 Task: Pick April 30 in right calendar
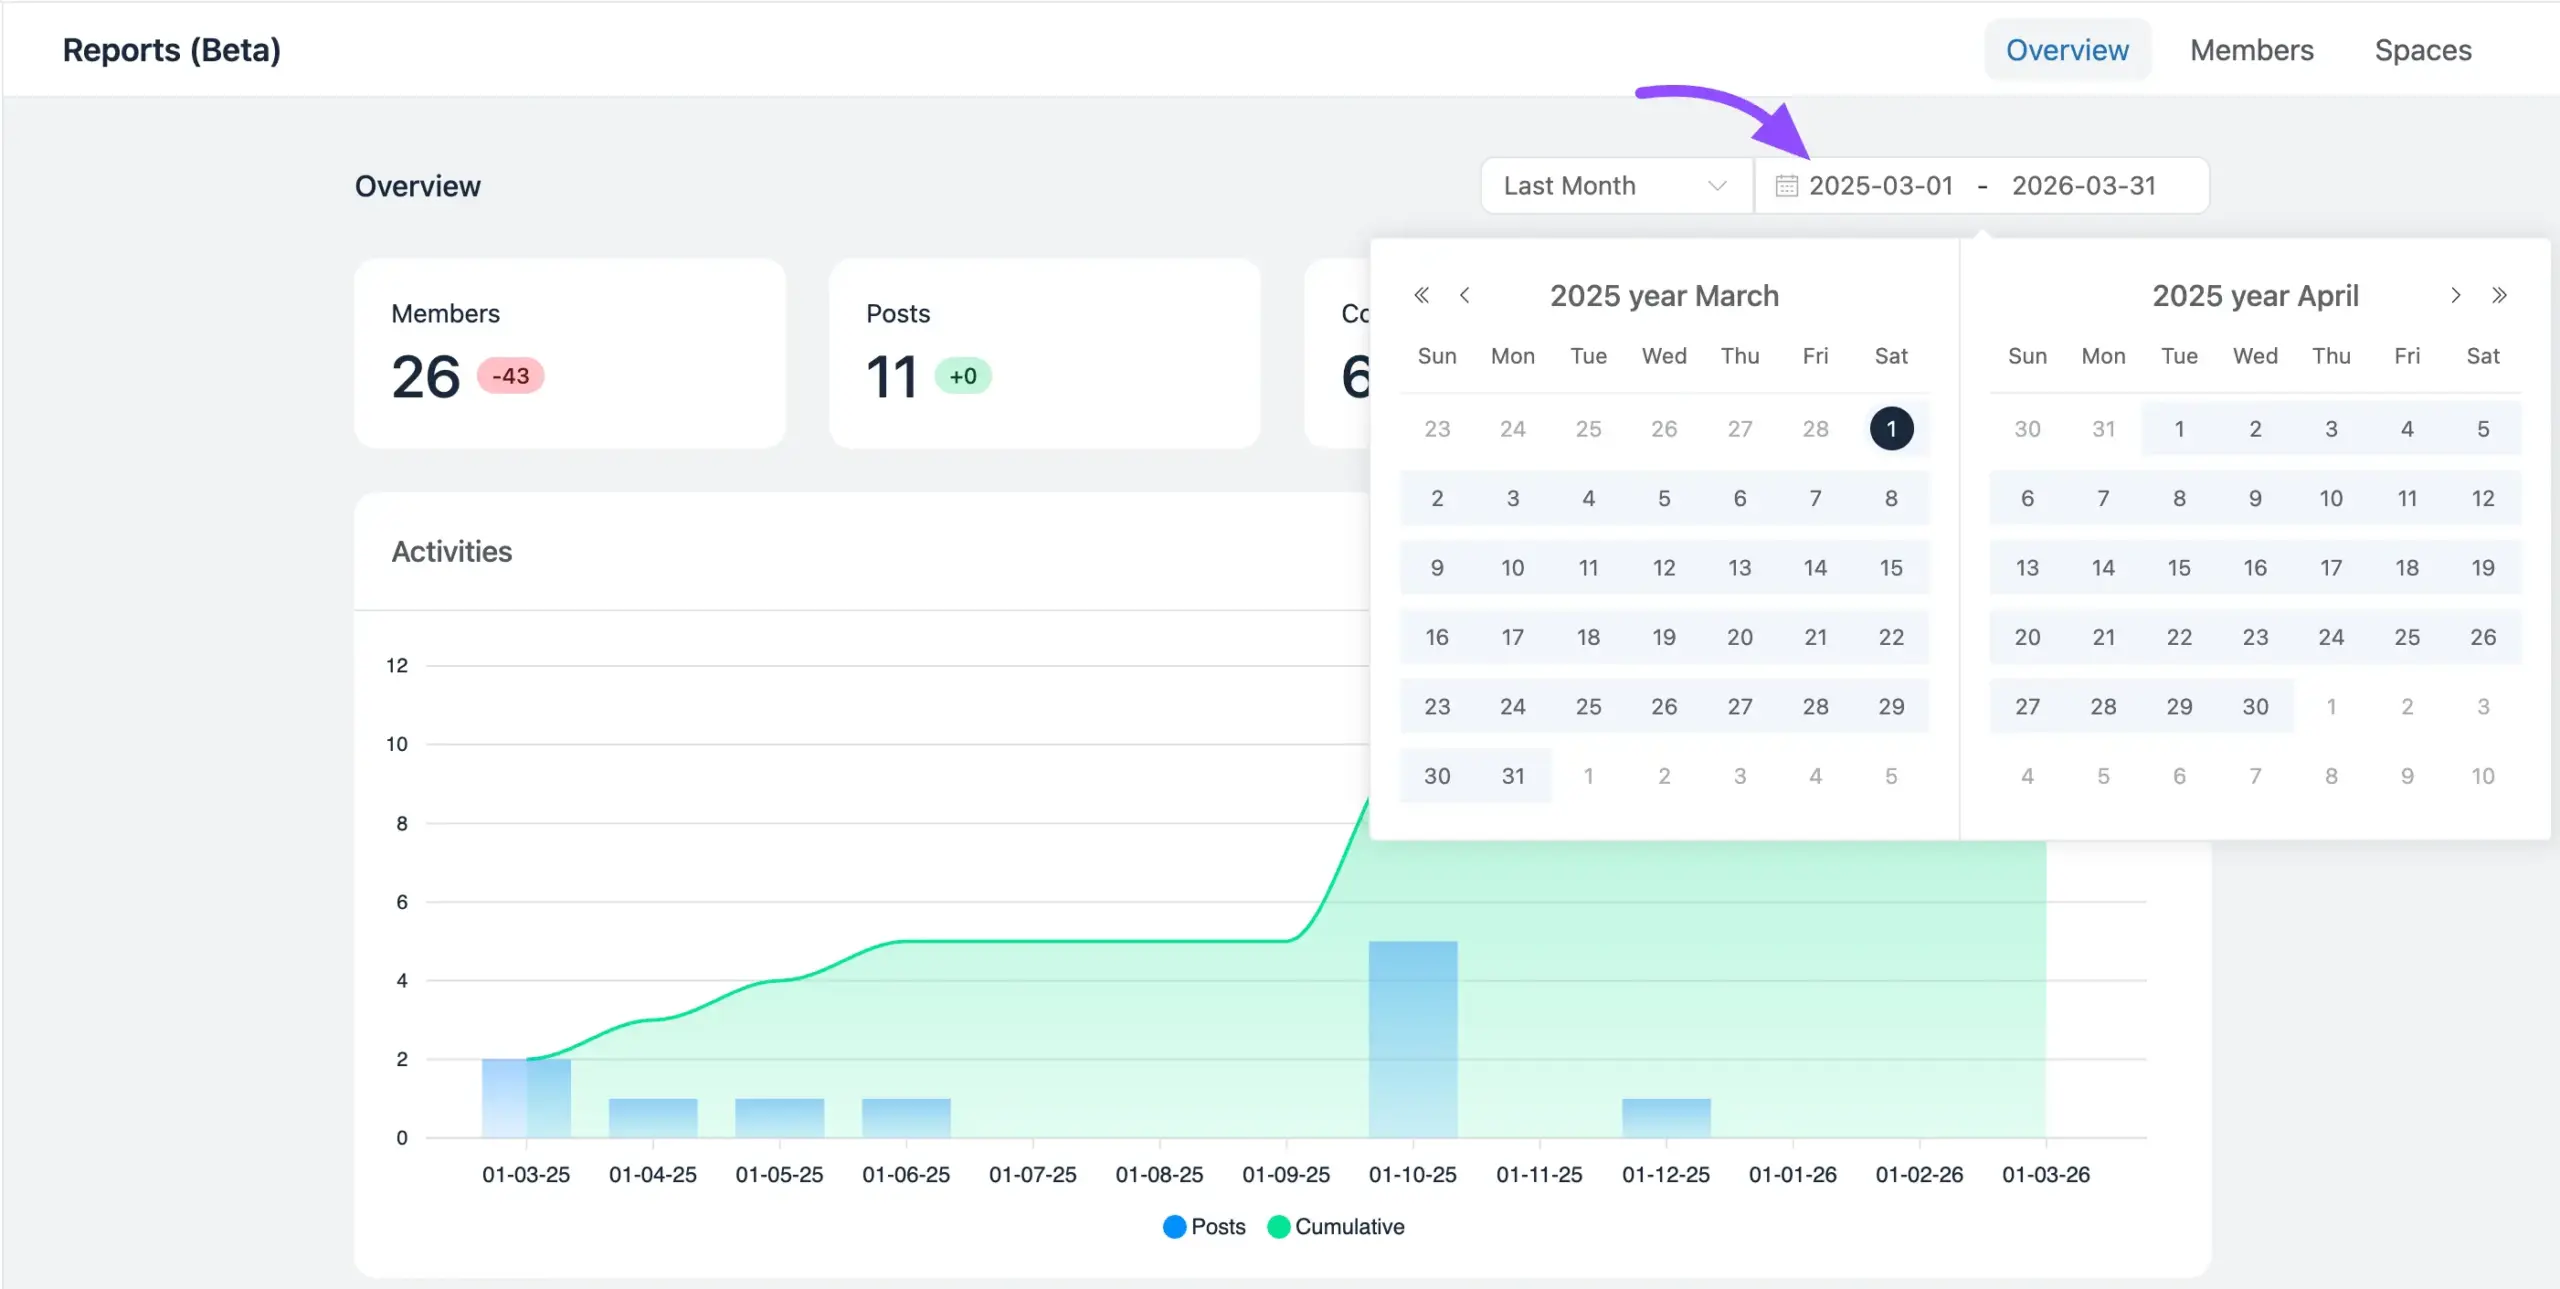[x=2255, y=707]
